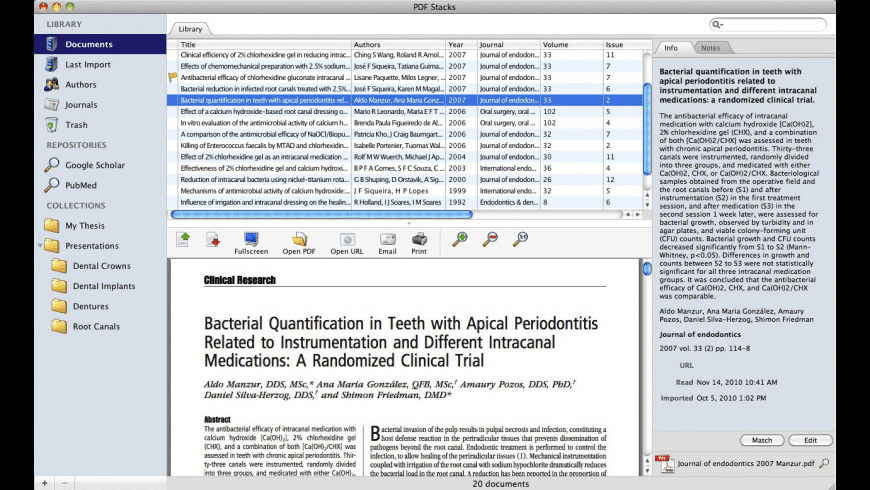The image size is (870, 490).
Task: Click the Edit button
Action: point(811,440)
